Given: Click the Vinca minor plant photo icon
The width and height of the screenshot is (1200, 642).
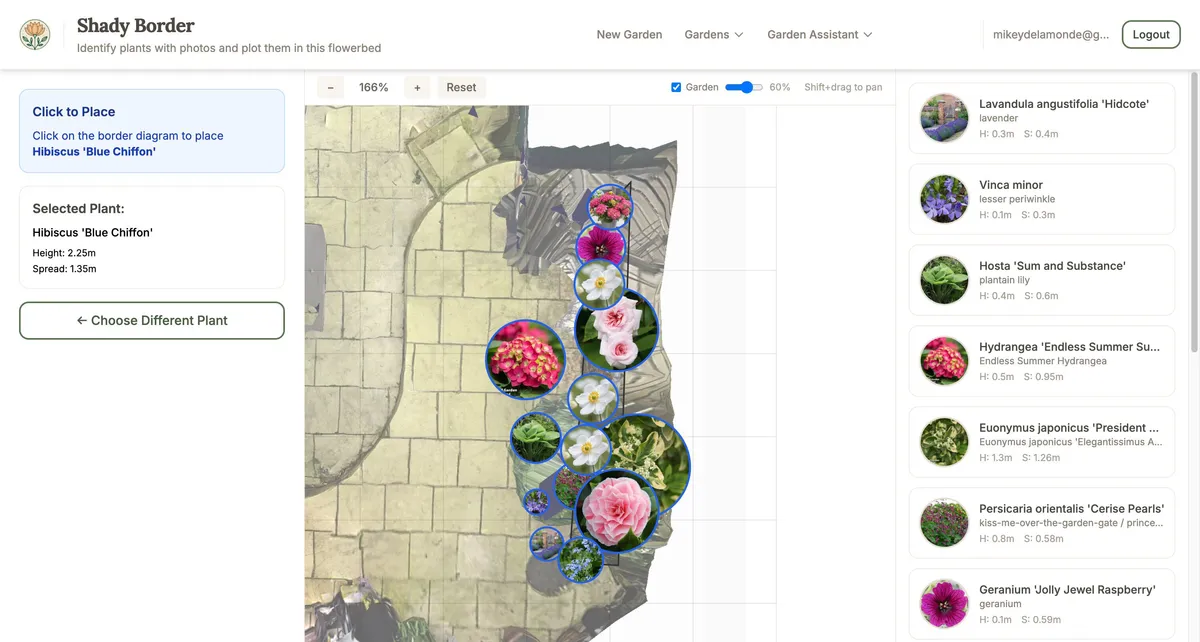Looking at the screenshot, I should 943,198.
